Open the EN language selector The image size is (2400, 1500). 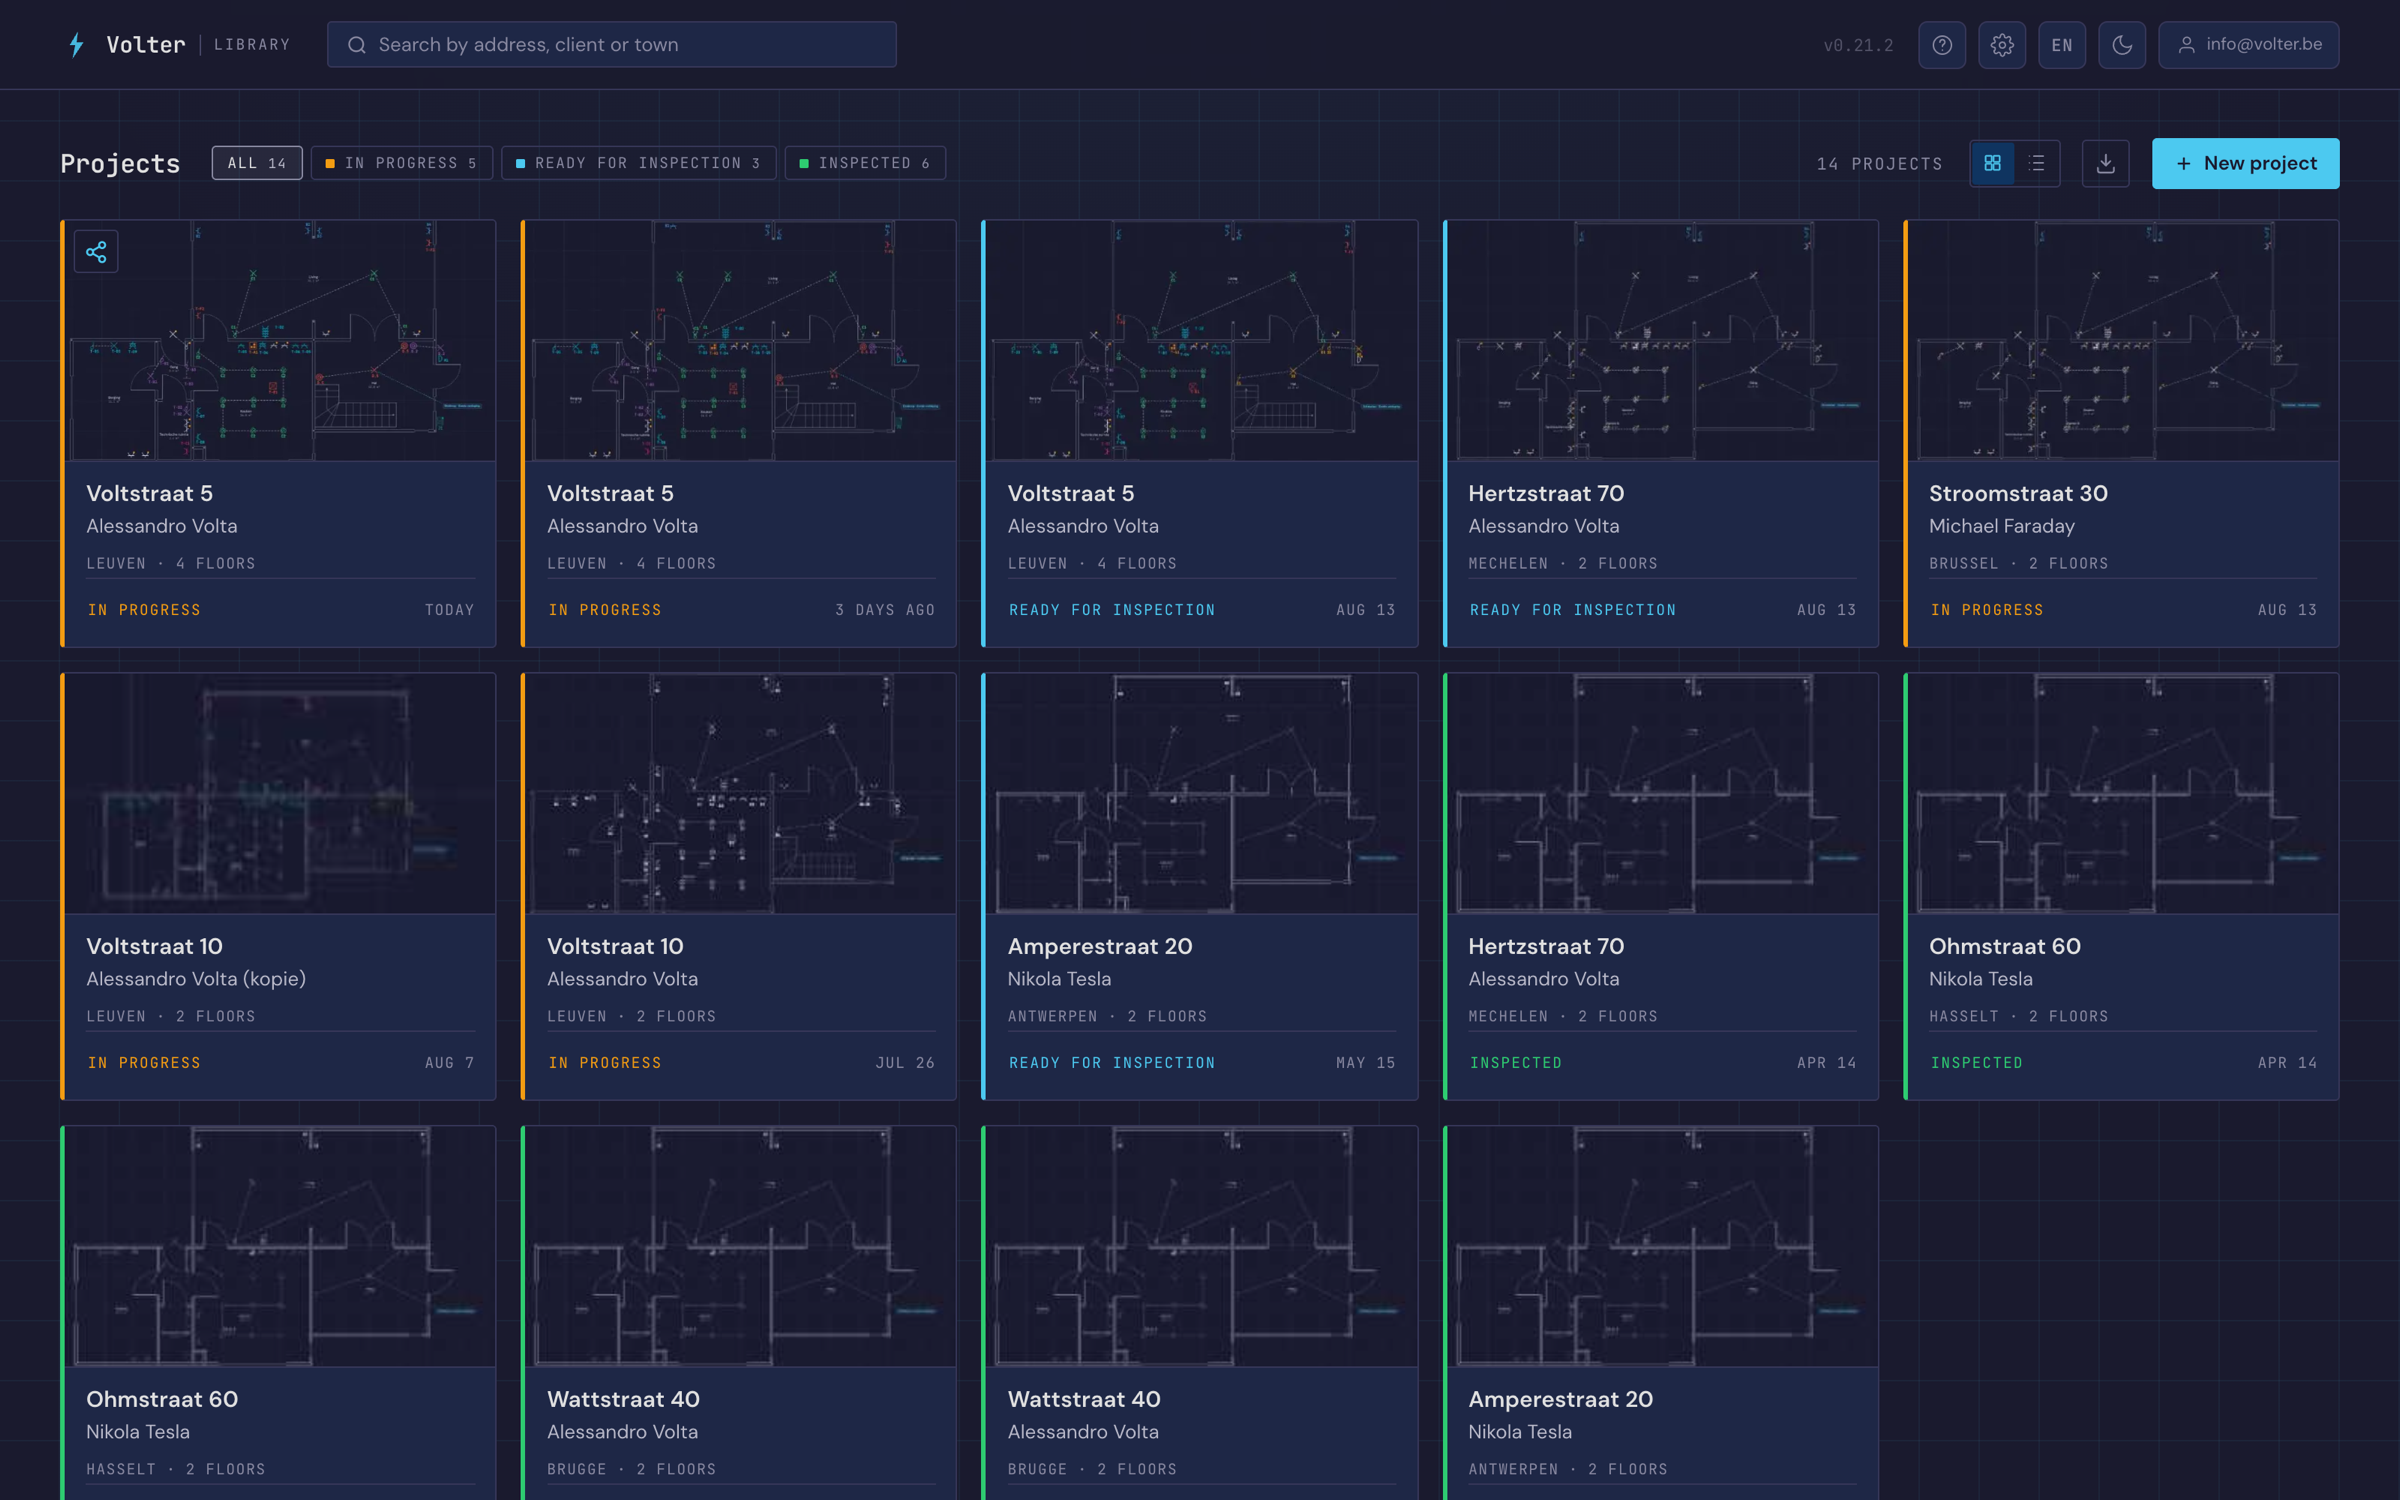2062,45
